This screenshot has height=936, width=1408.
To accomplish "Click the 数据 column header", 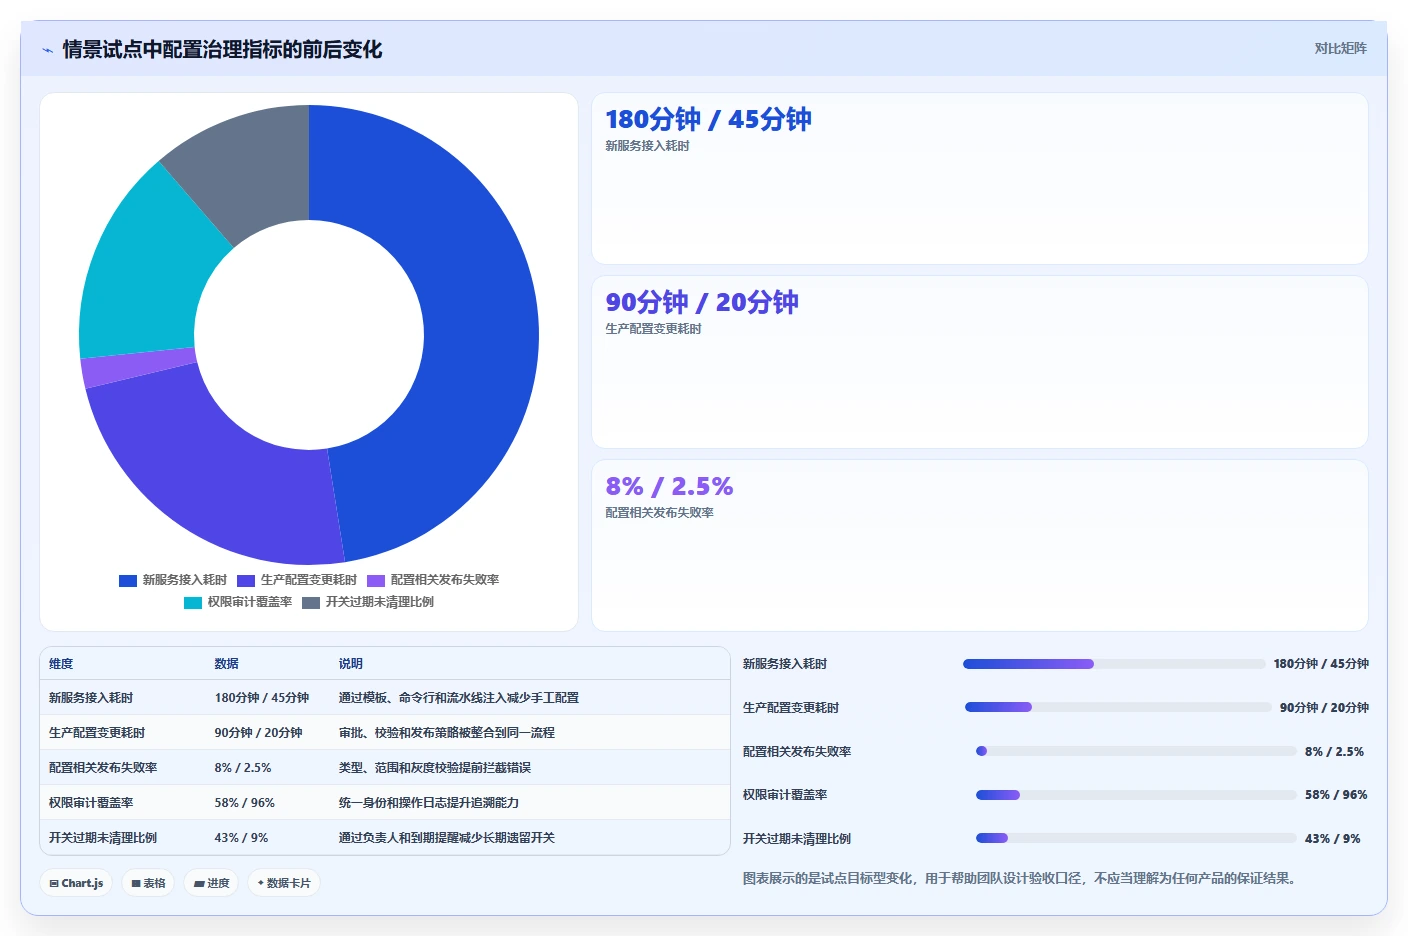I will [227, 664].
